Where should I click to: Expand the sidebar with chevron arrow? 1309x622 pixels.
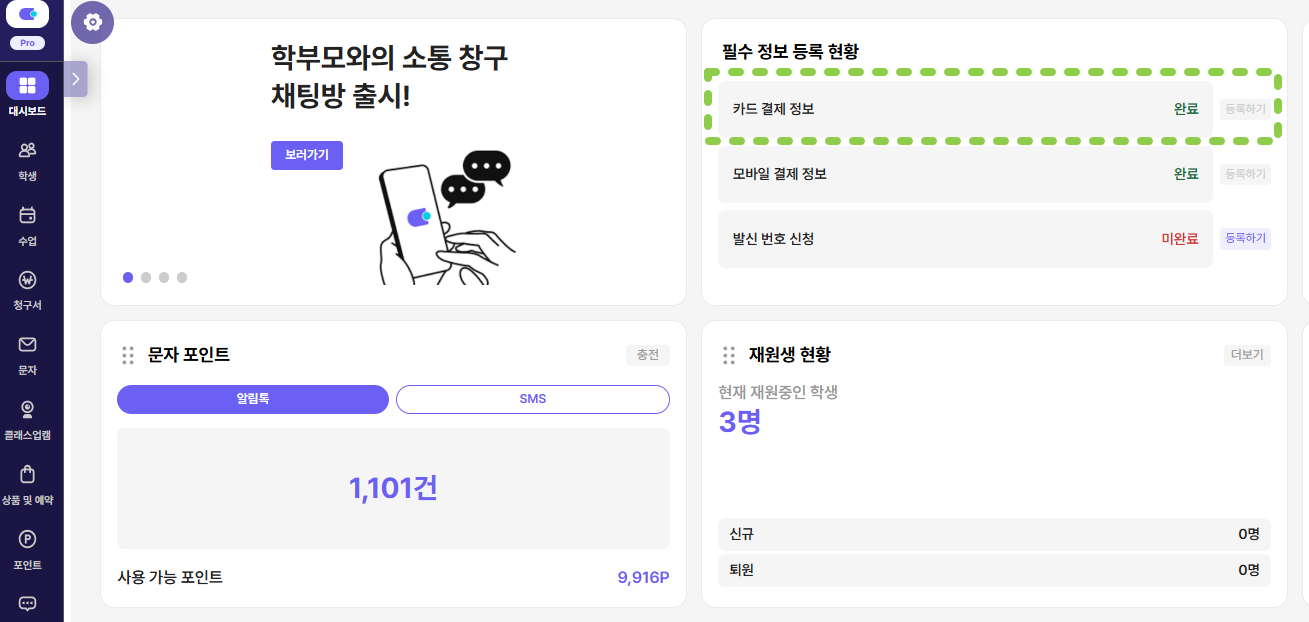pos(76,78)
